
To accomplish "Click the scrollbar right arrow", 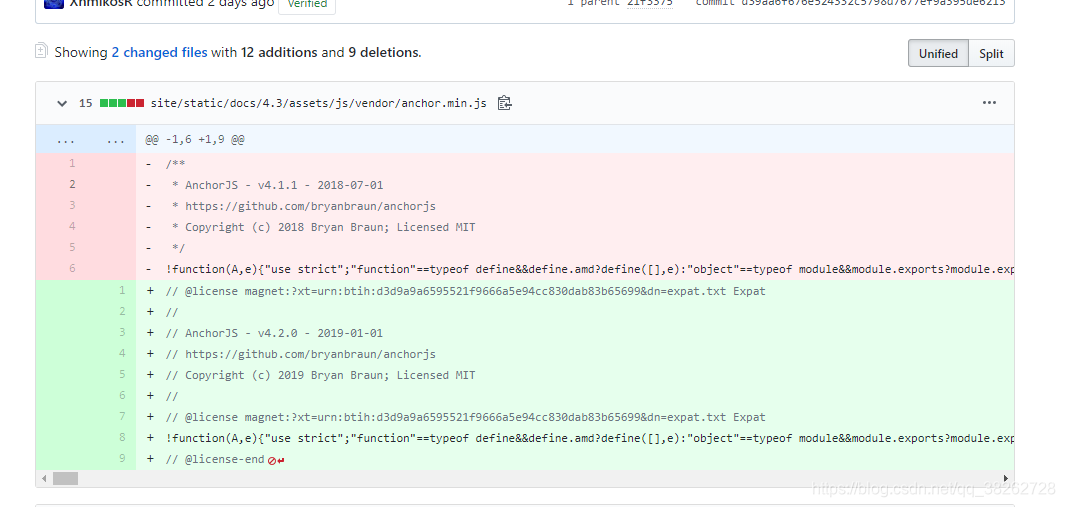I will 1006,478.
